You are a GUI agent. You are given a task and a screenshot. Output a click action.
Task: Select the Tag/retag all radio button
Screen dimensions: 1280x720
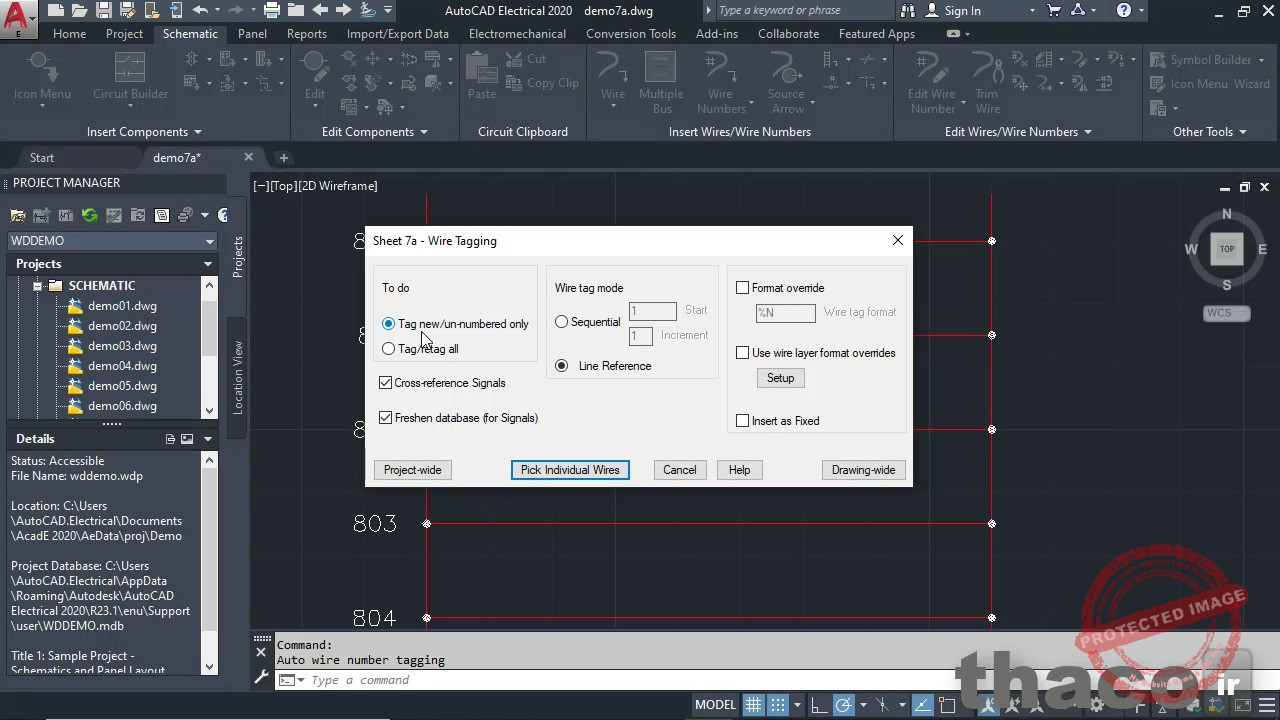[x=389, y=349]
